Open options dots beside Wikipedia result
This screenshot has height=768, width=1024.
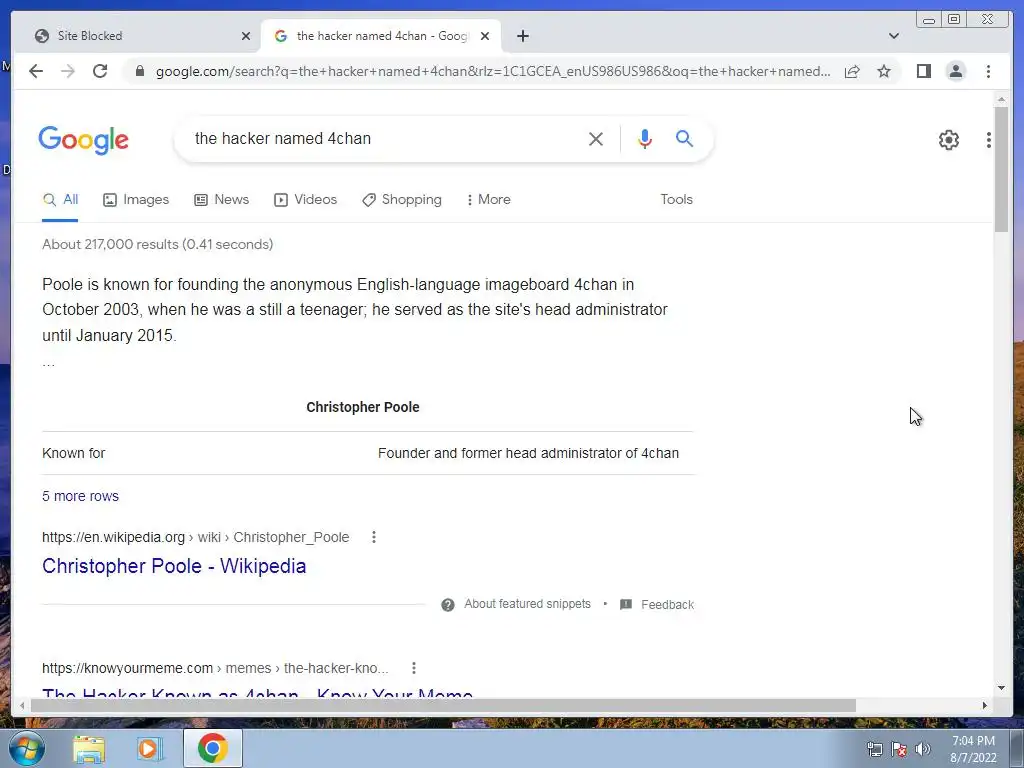click(374, 537)
